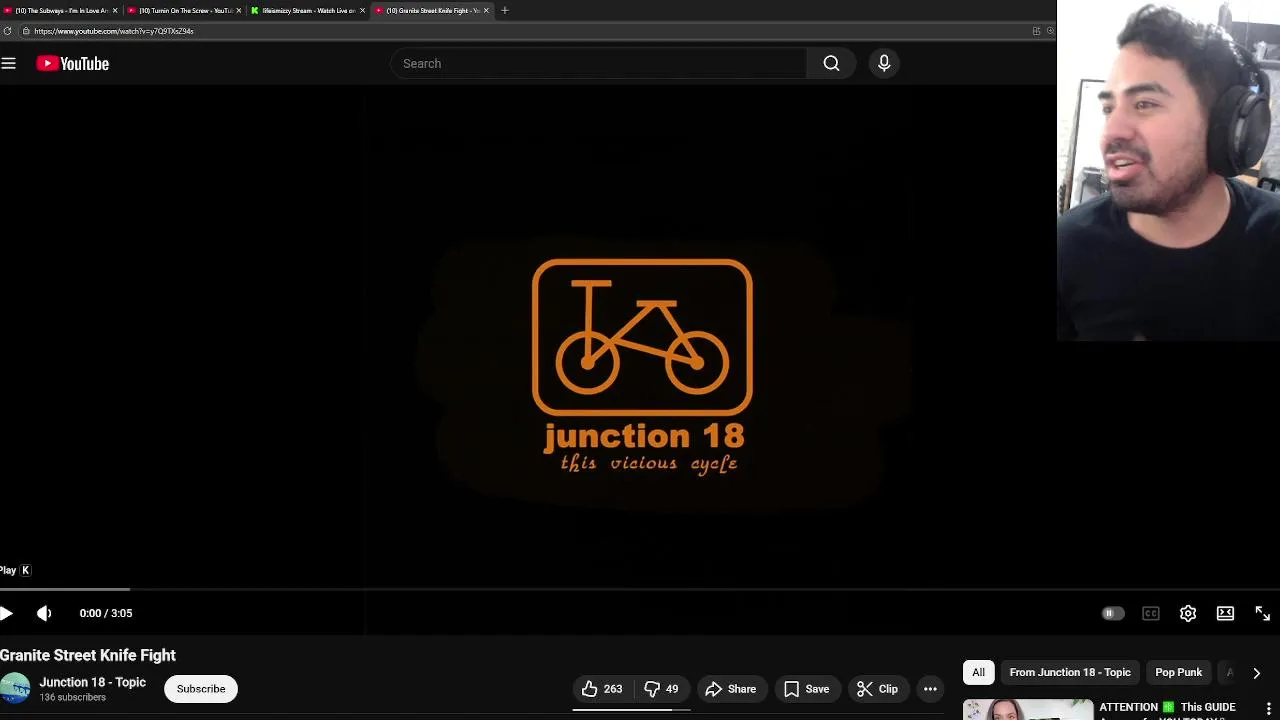Switch to theater mode

pos(1225,613)
